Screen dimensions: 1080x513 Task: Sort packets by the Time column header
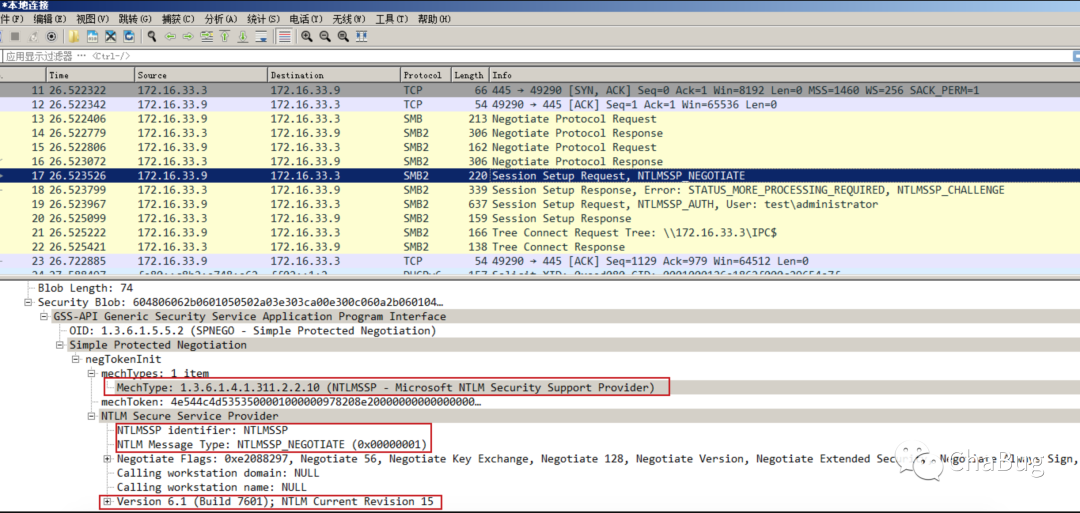click(x=90, y=75)
